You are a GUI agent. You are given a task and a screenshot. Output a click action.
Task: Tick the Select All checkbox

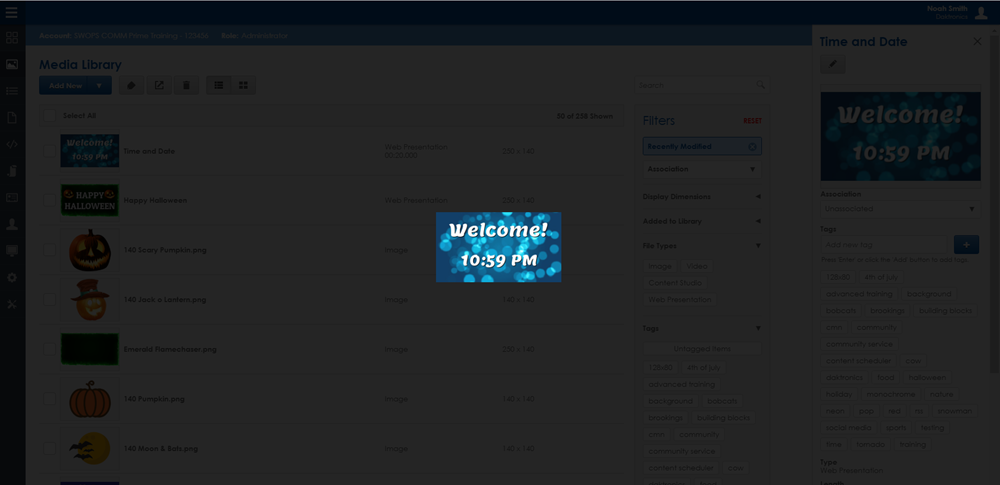coord(49,116)
